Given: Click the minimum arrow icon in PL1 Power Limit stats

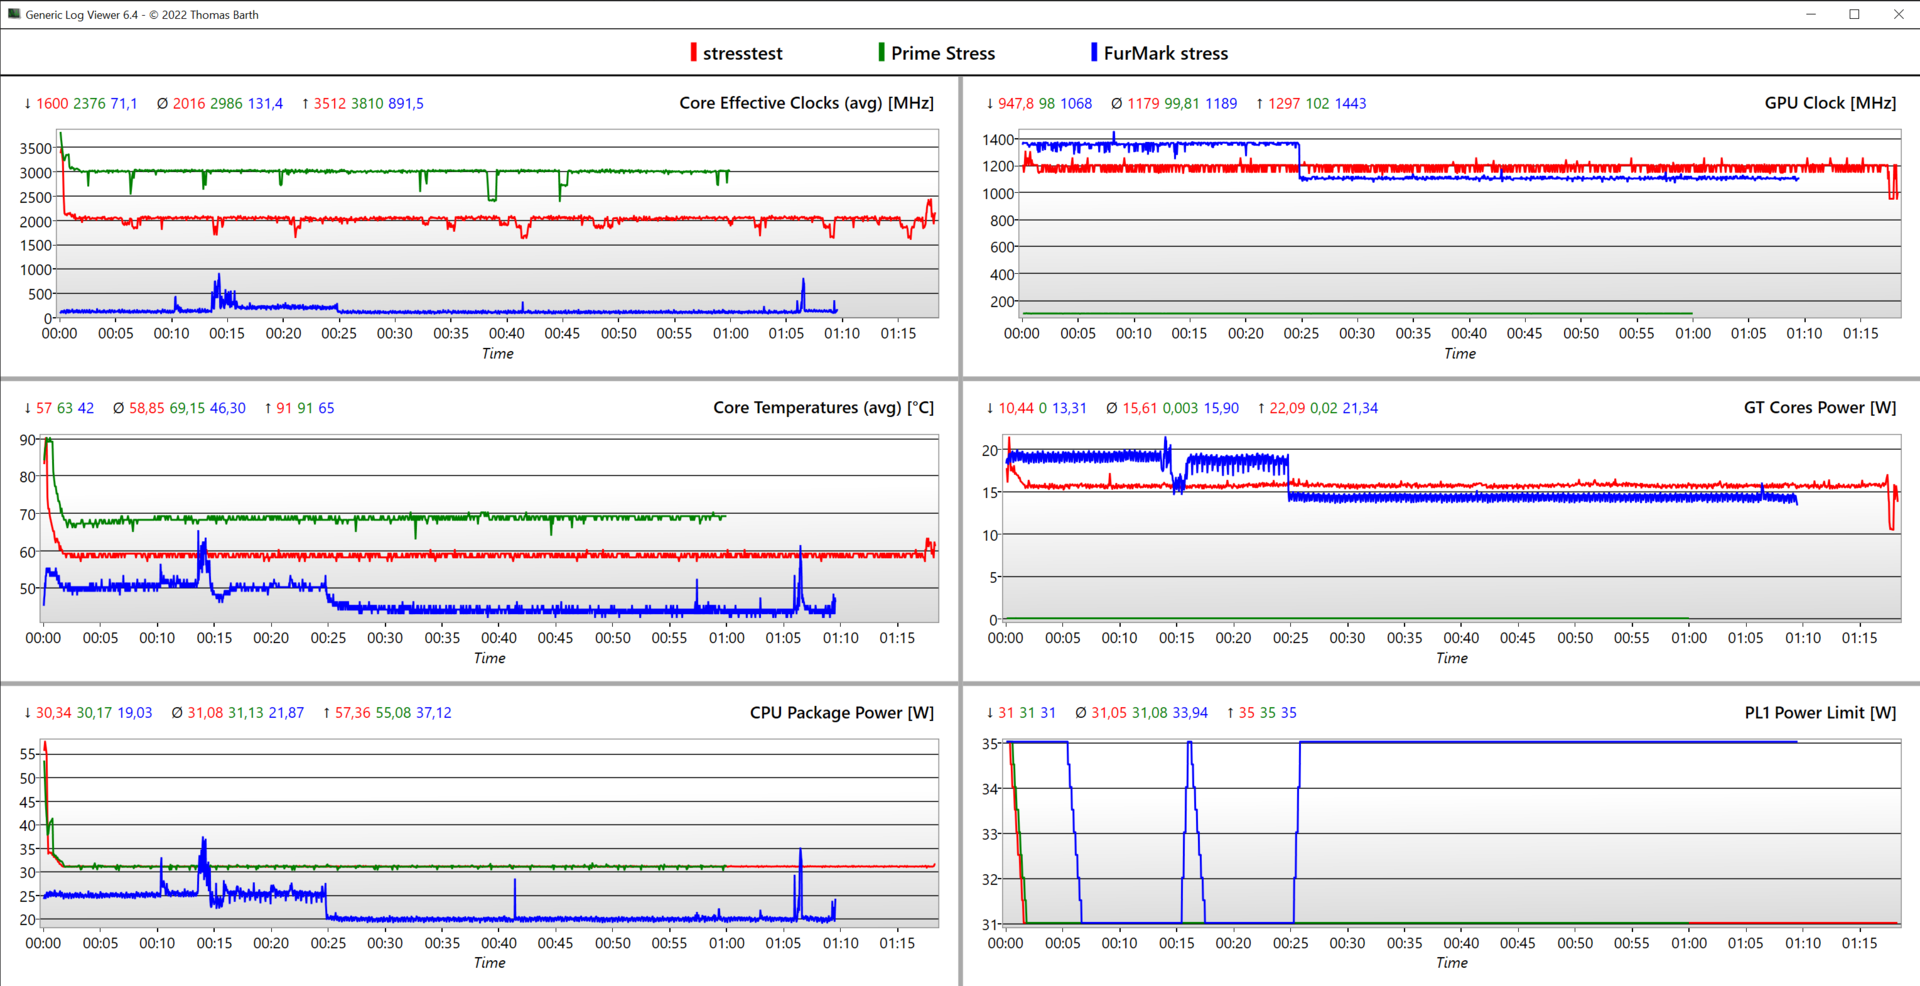Looking at the screenshot, I should point(990,713).
